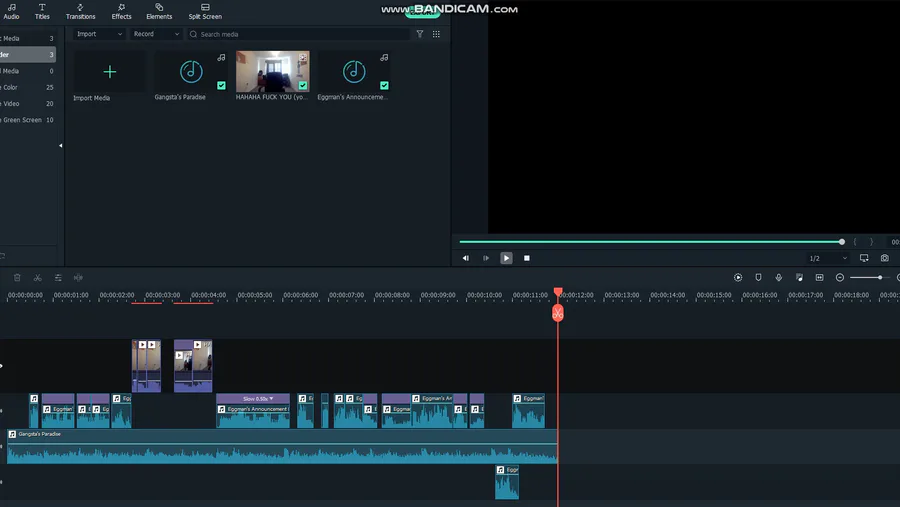Open the Slow 0.50x speed dropdown
This screenshot has height=507, width=900.
[258, 398]
